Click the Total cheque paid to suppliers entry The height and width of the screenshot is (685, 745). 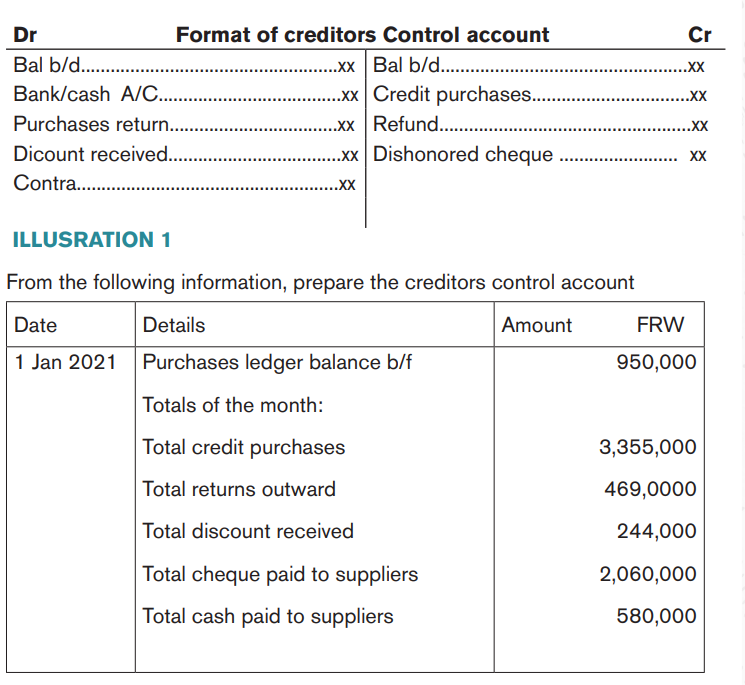pyautogui.click(x=280, y=574)
